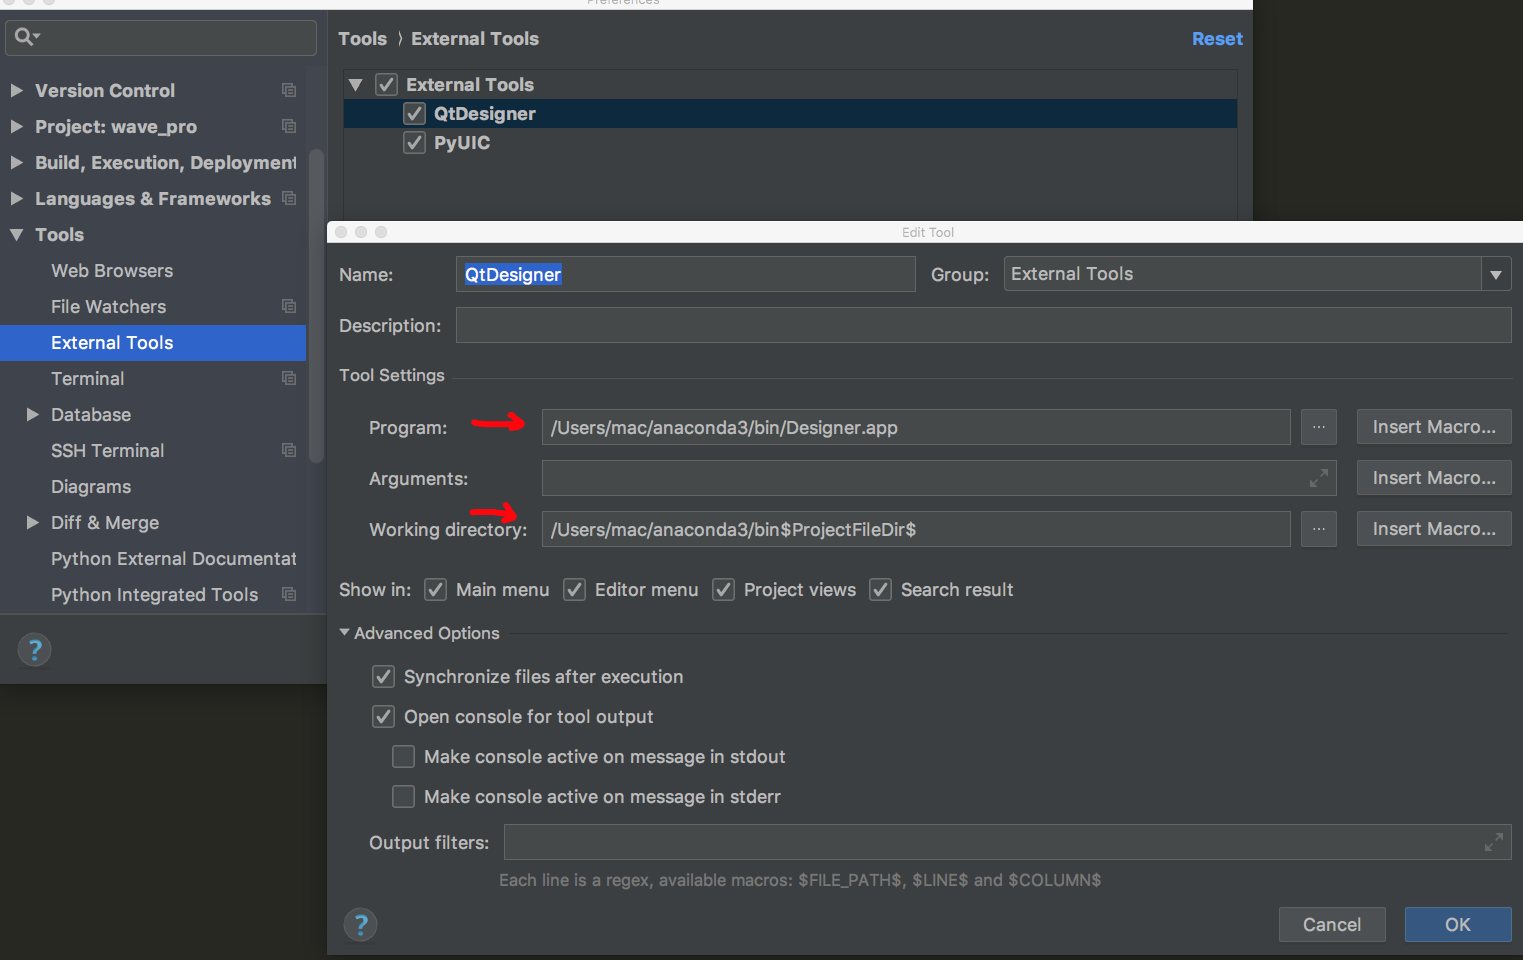Click project-level icon beside Version Control

coord(289,90)
